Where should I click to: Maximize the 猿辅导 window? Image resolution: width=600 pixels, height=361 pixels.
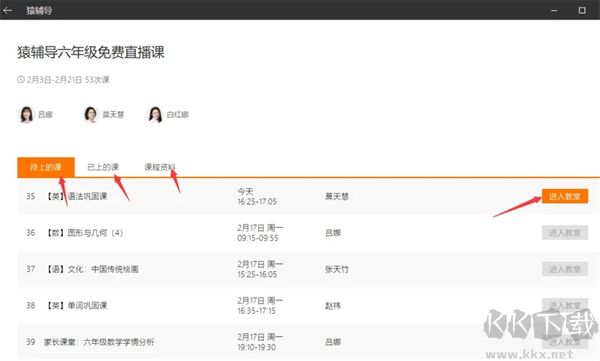[x=582, y=10]
